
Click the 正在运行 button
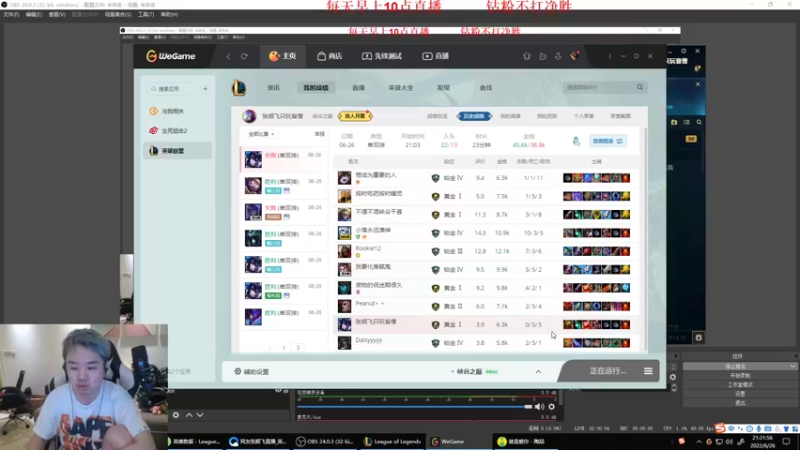[608, 371]
